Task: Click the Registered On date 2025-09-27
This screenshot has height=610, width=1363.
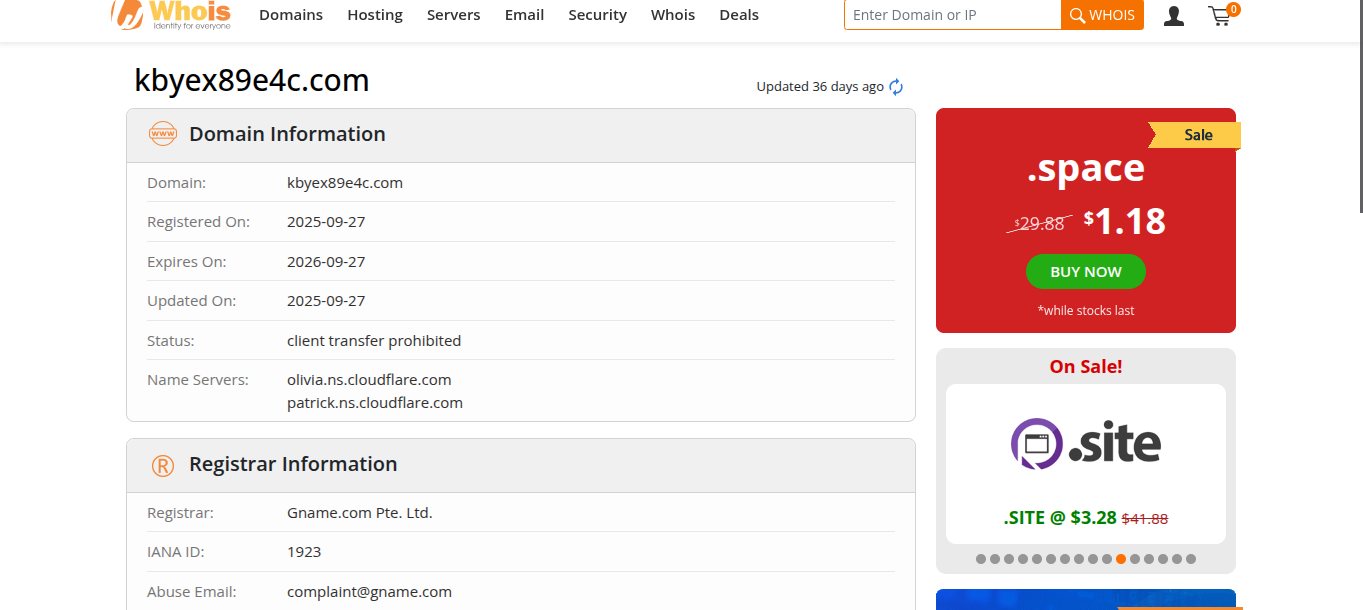Action: click(326, 222)
